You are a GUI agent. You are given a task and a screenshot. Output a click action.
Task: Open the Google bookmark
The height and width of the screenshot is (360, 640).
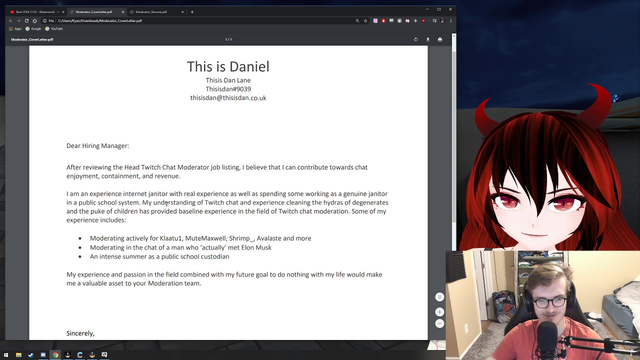click(33, 29)
